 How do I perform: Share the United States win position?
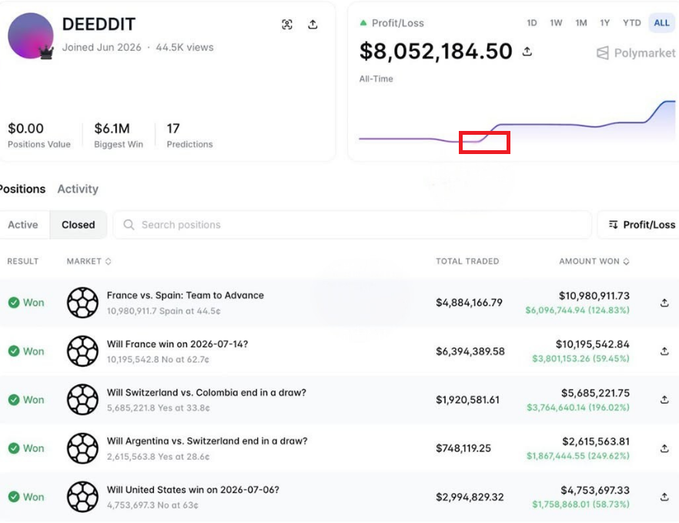pyautogui.click(x=664, y=497)
